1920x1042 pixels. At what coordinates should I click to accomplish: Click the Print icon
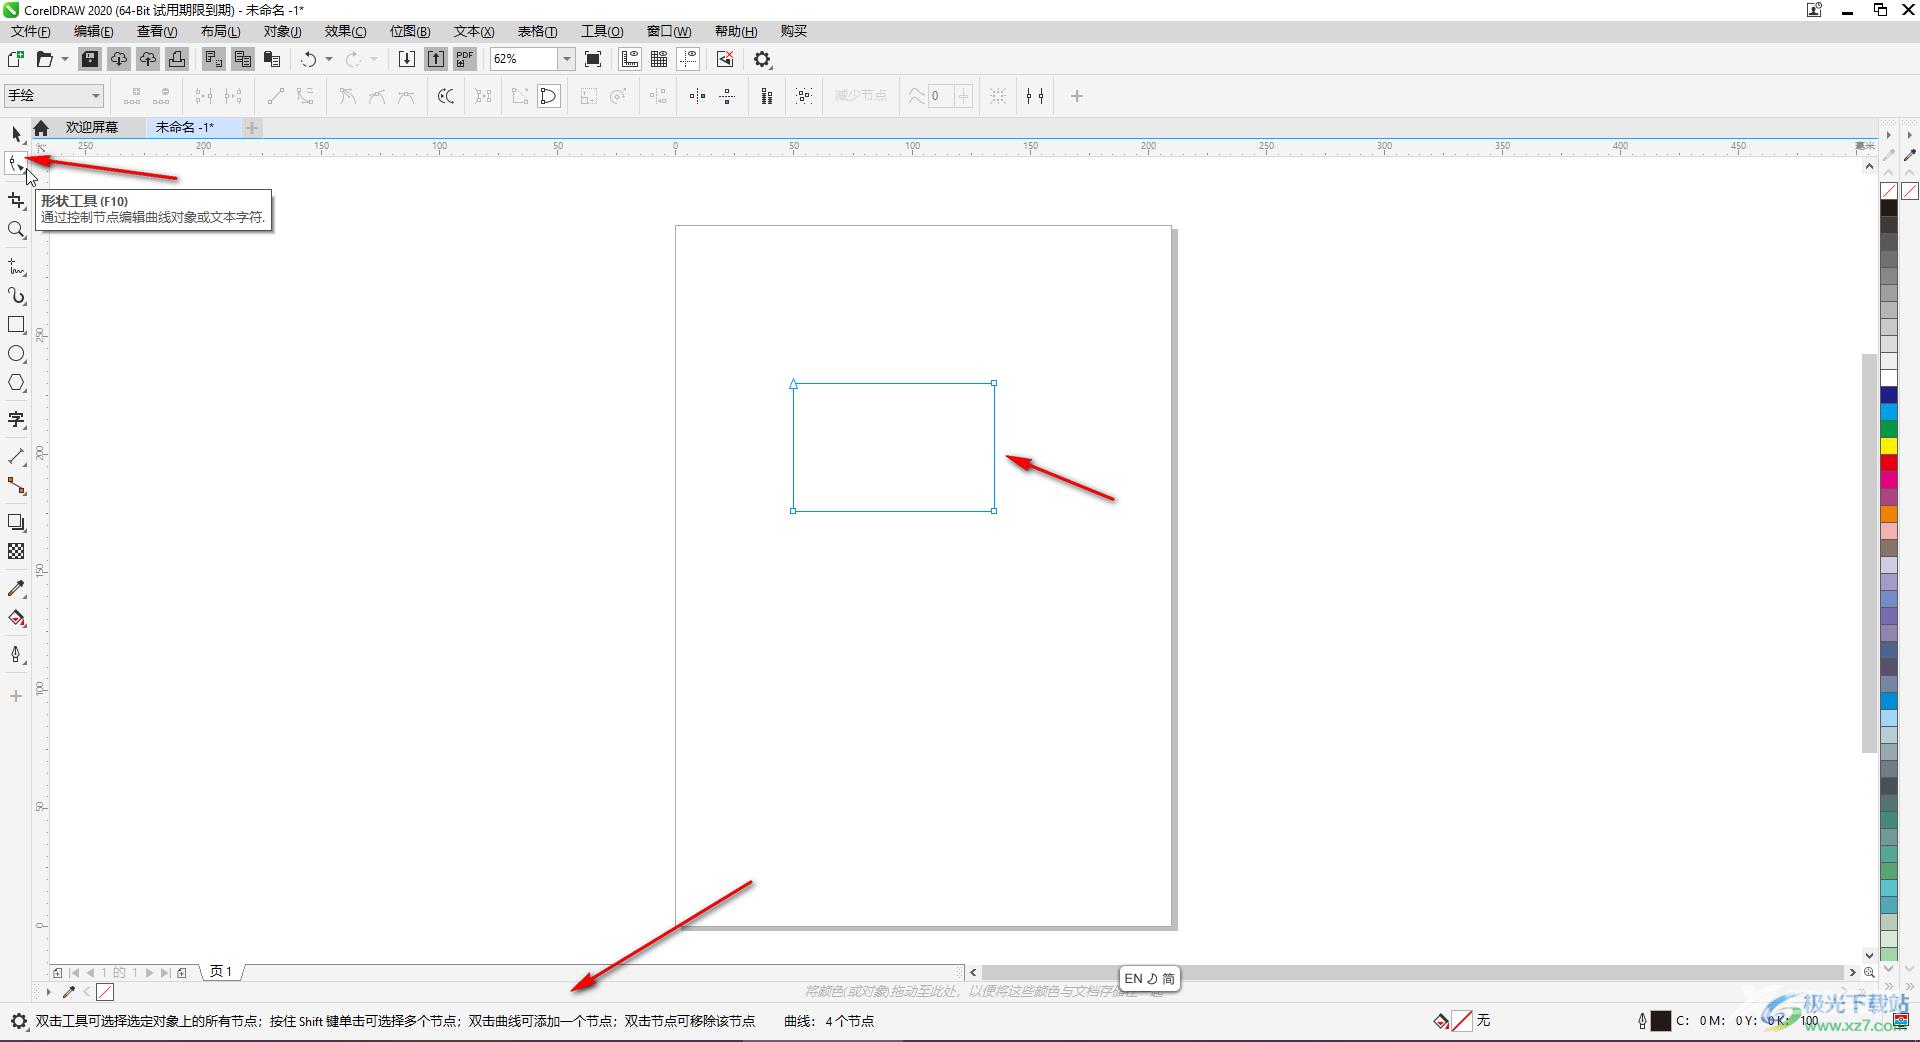(177, 59)
